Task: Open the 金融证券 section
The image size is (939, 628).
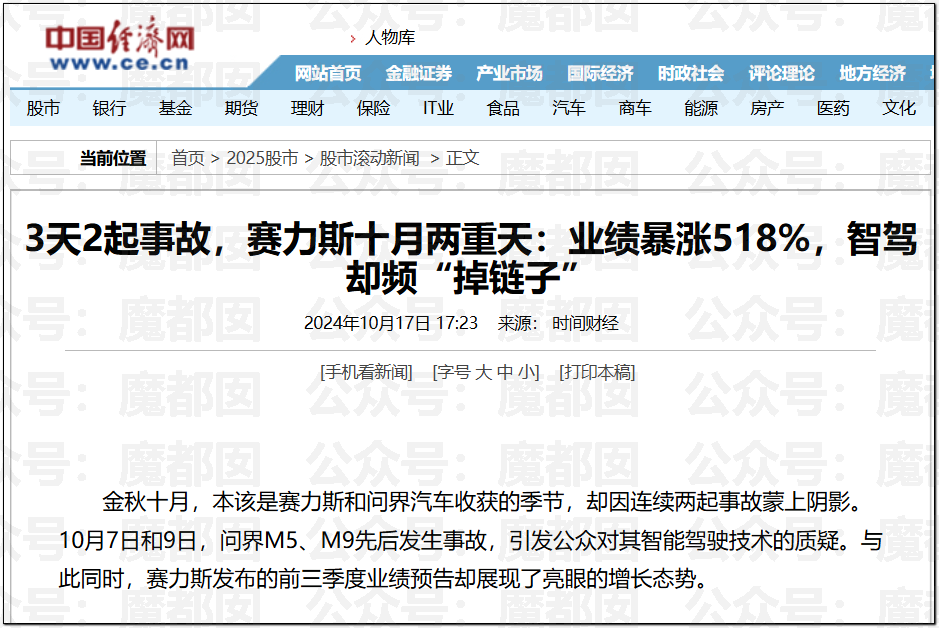Action: pyautogui.click(x=419, y=74)
